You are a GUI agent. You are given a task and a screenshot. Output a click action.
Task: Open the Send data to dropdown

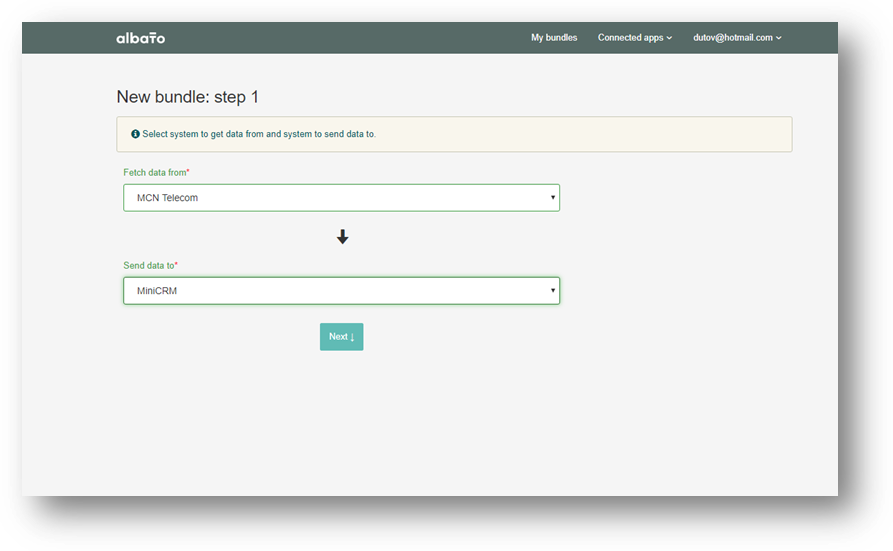[342, 291]
